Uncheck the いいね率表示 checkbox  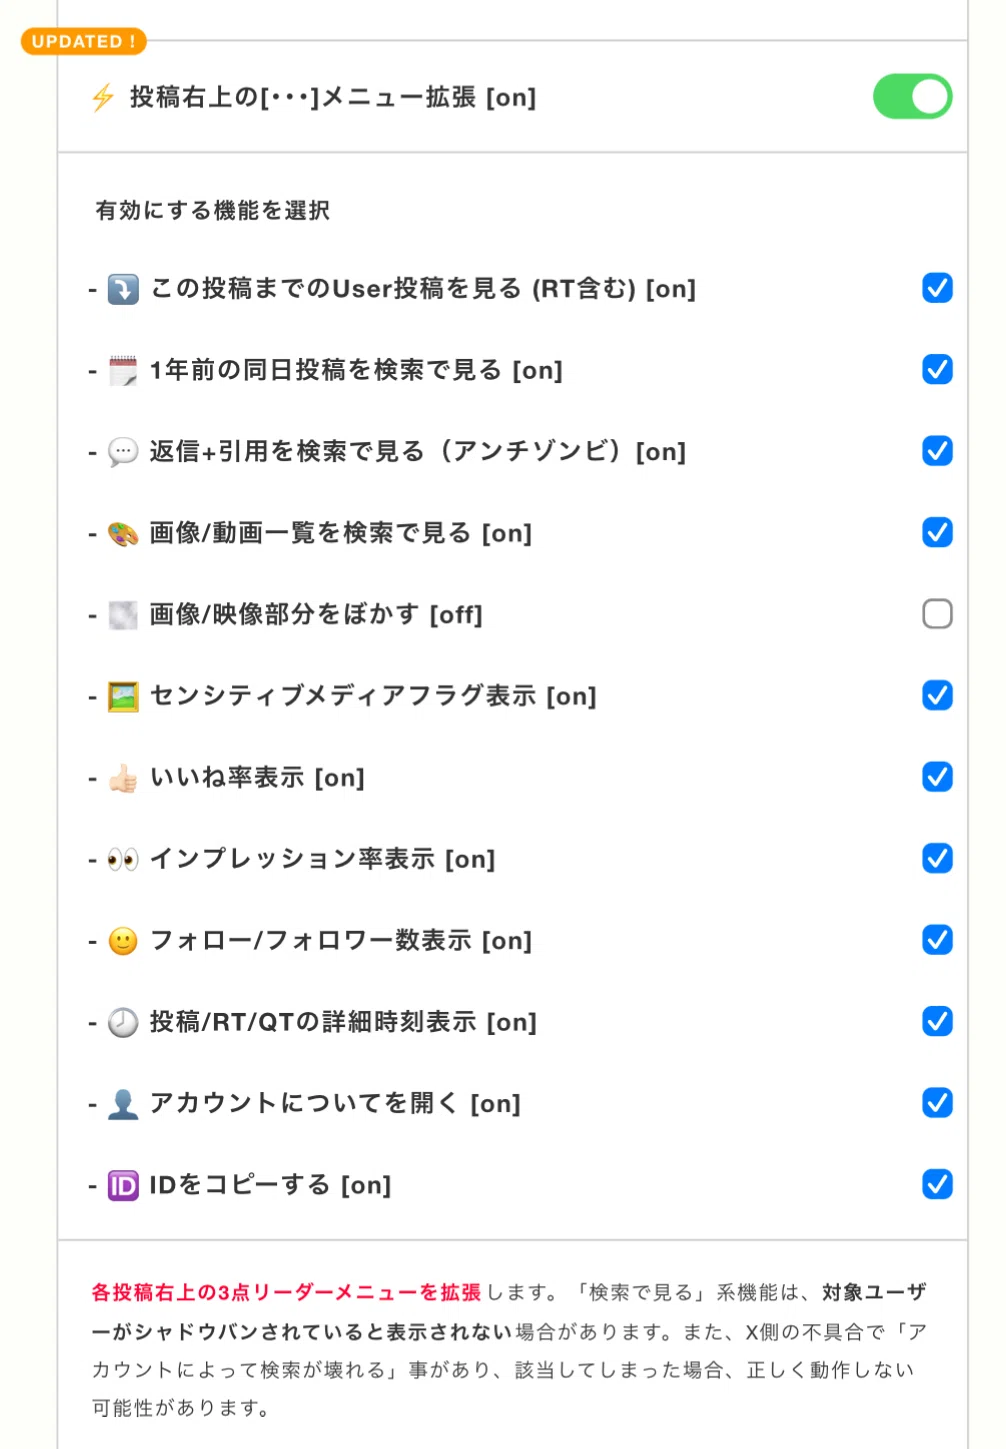pos(937,776)
